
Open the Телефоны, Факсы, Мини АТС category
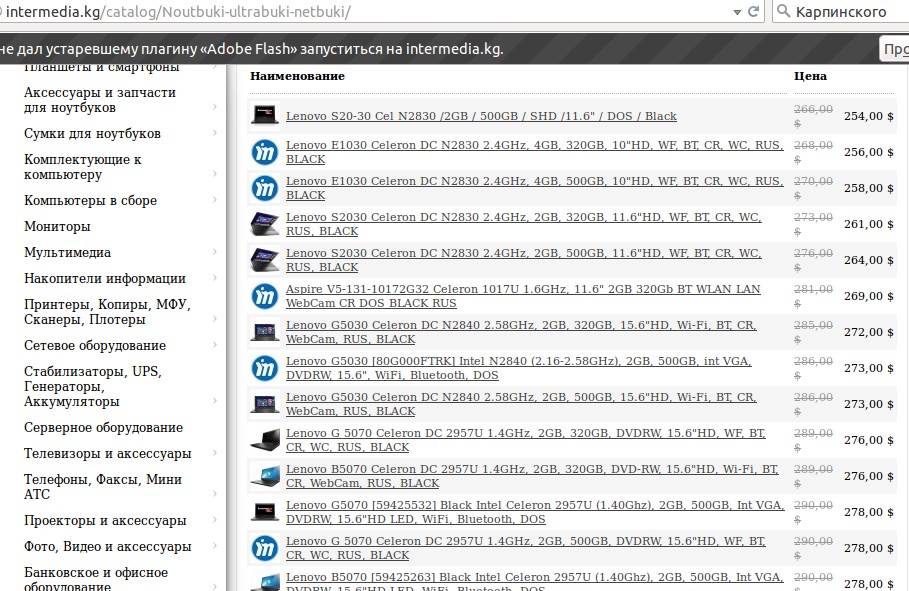coord(103,487)
